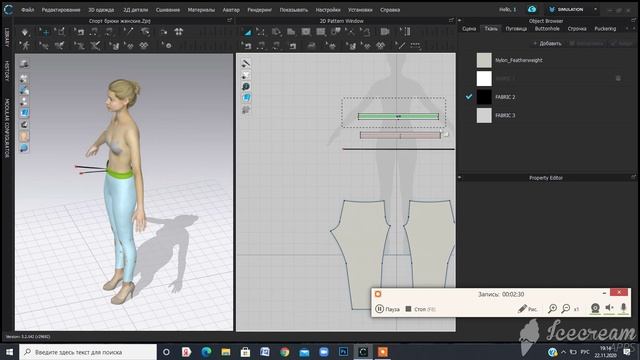
Task: Click the skin-colored avatar icon in 3D side toolbar
Action: (24, 136)
